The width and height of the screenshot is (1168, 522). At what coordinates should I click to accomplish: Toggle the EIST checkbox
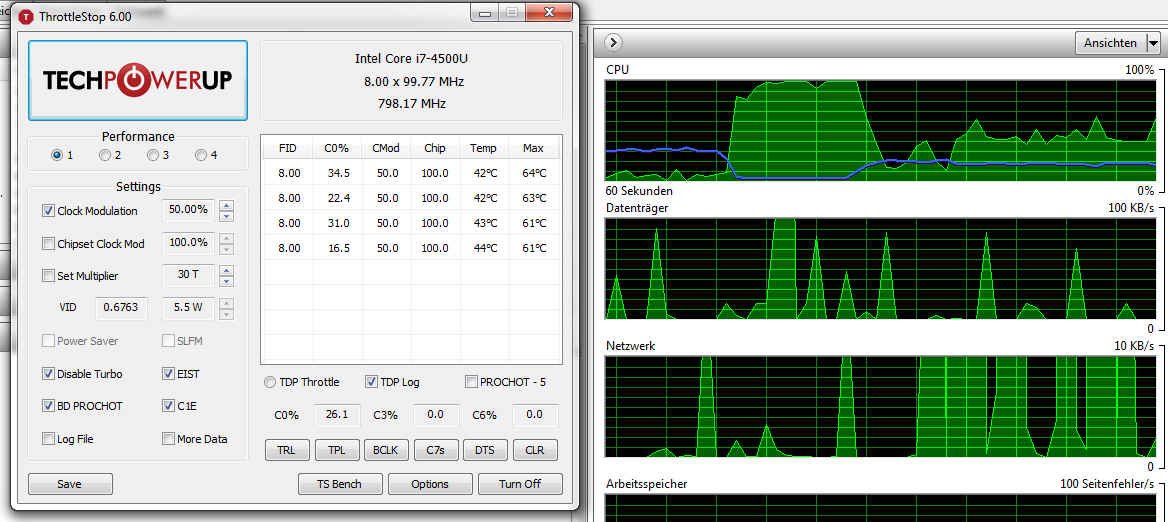[x=168, y=374]
